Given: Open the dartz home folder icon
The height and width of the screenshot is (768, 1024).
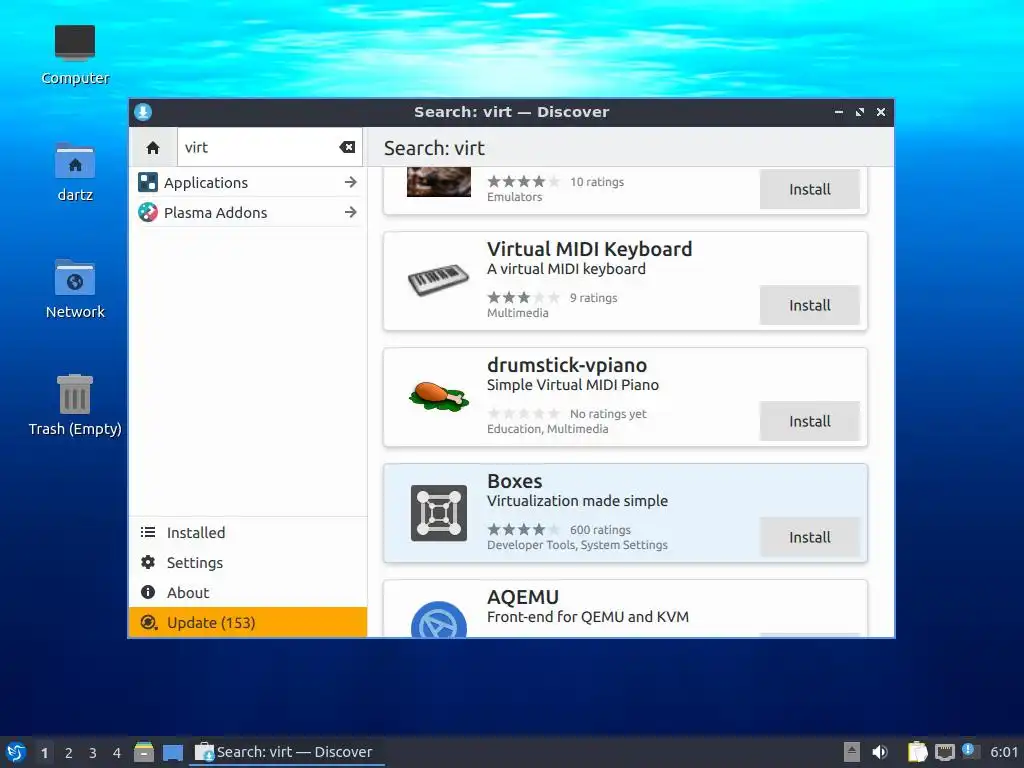Looking at the screenshot, I should 74,172.
